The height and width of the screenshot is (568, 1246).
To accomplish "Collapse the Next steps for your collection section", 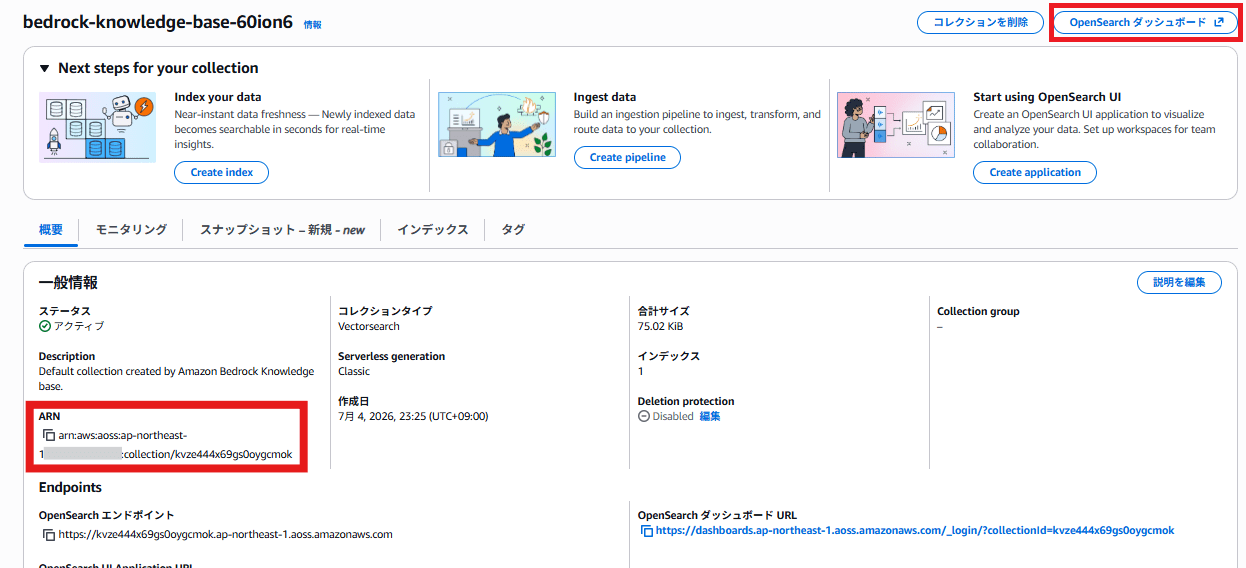I will click(44, 68).
